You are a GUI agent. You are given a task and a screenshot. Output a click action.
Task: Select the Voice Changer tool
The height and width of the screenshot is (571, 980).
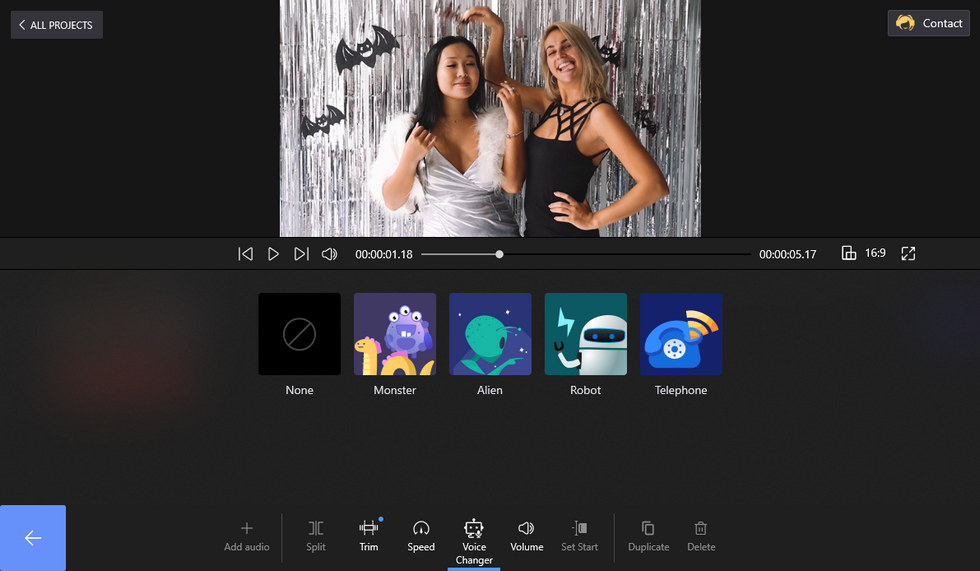click(474, 542)
